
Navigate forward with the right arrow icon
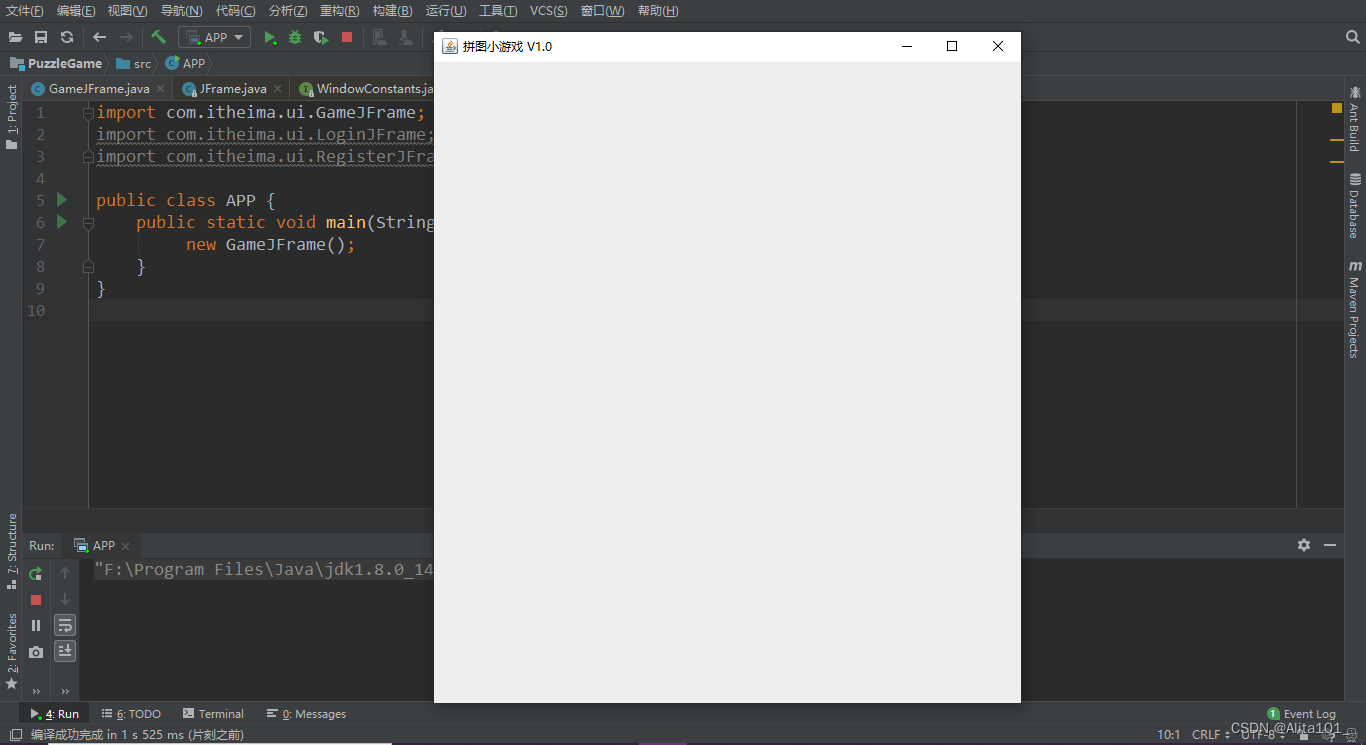click(x=126, y=37)
